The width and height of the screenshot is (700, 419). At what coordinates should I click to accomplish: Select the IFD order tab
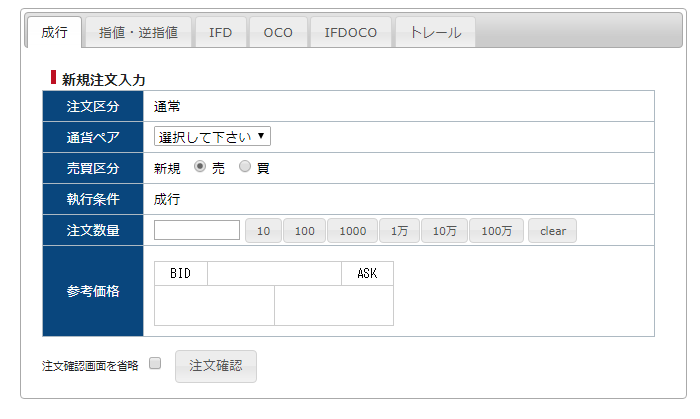[x=221, y=32]
